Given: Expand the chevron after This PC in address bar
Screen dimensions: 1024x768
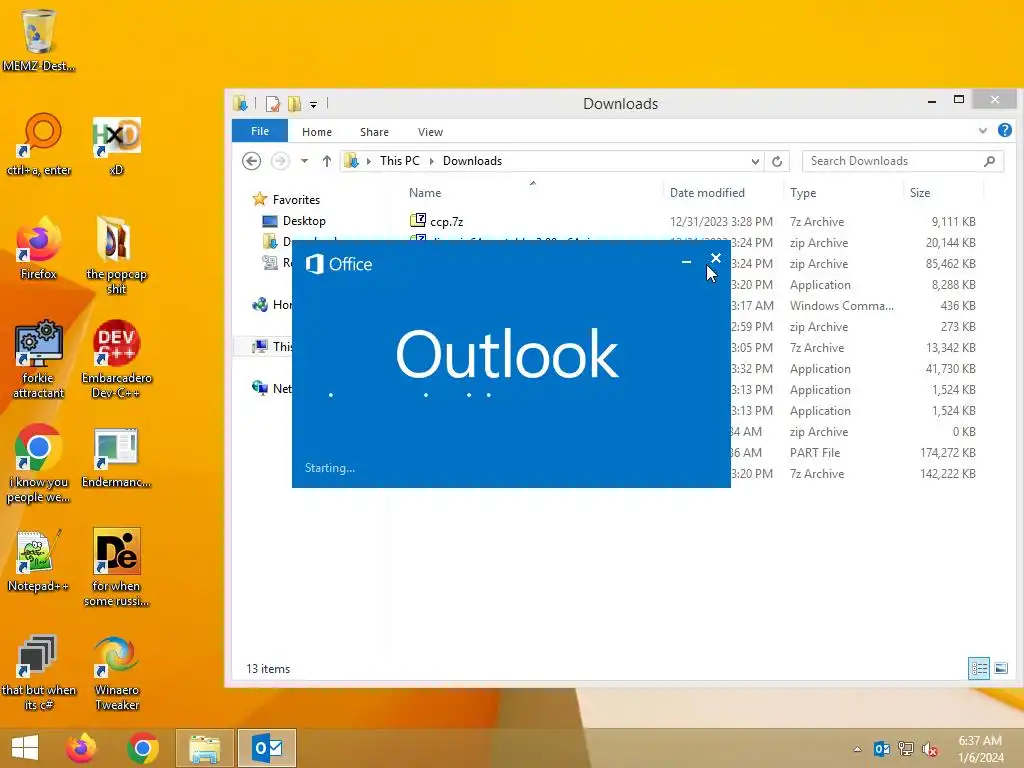Looking at the screenshot, I should point(432,161).
